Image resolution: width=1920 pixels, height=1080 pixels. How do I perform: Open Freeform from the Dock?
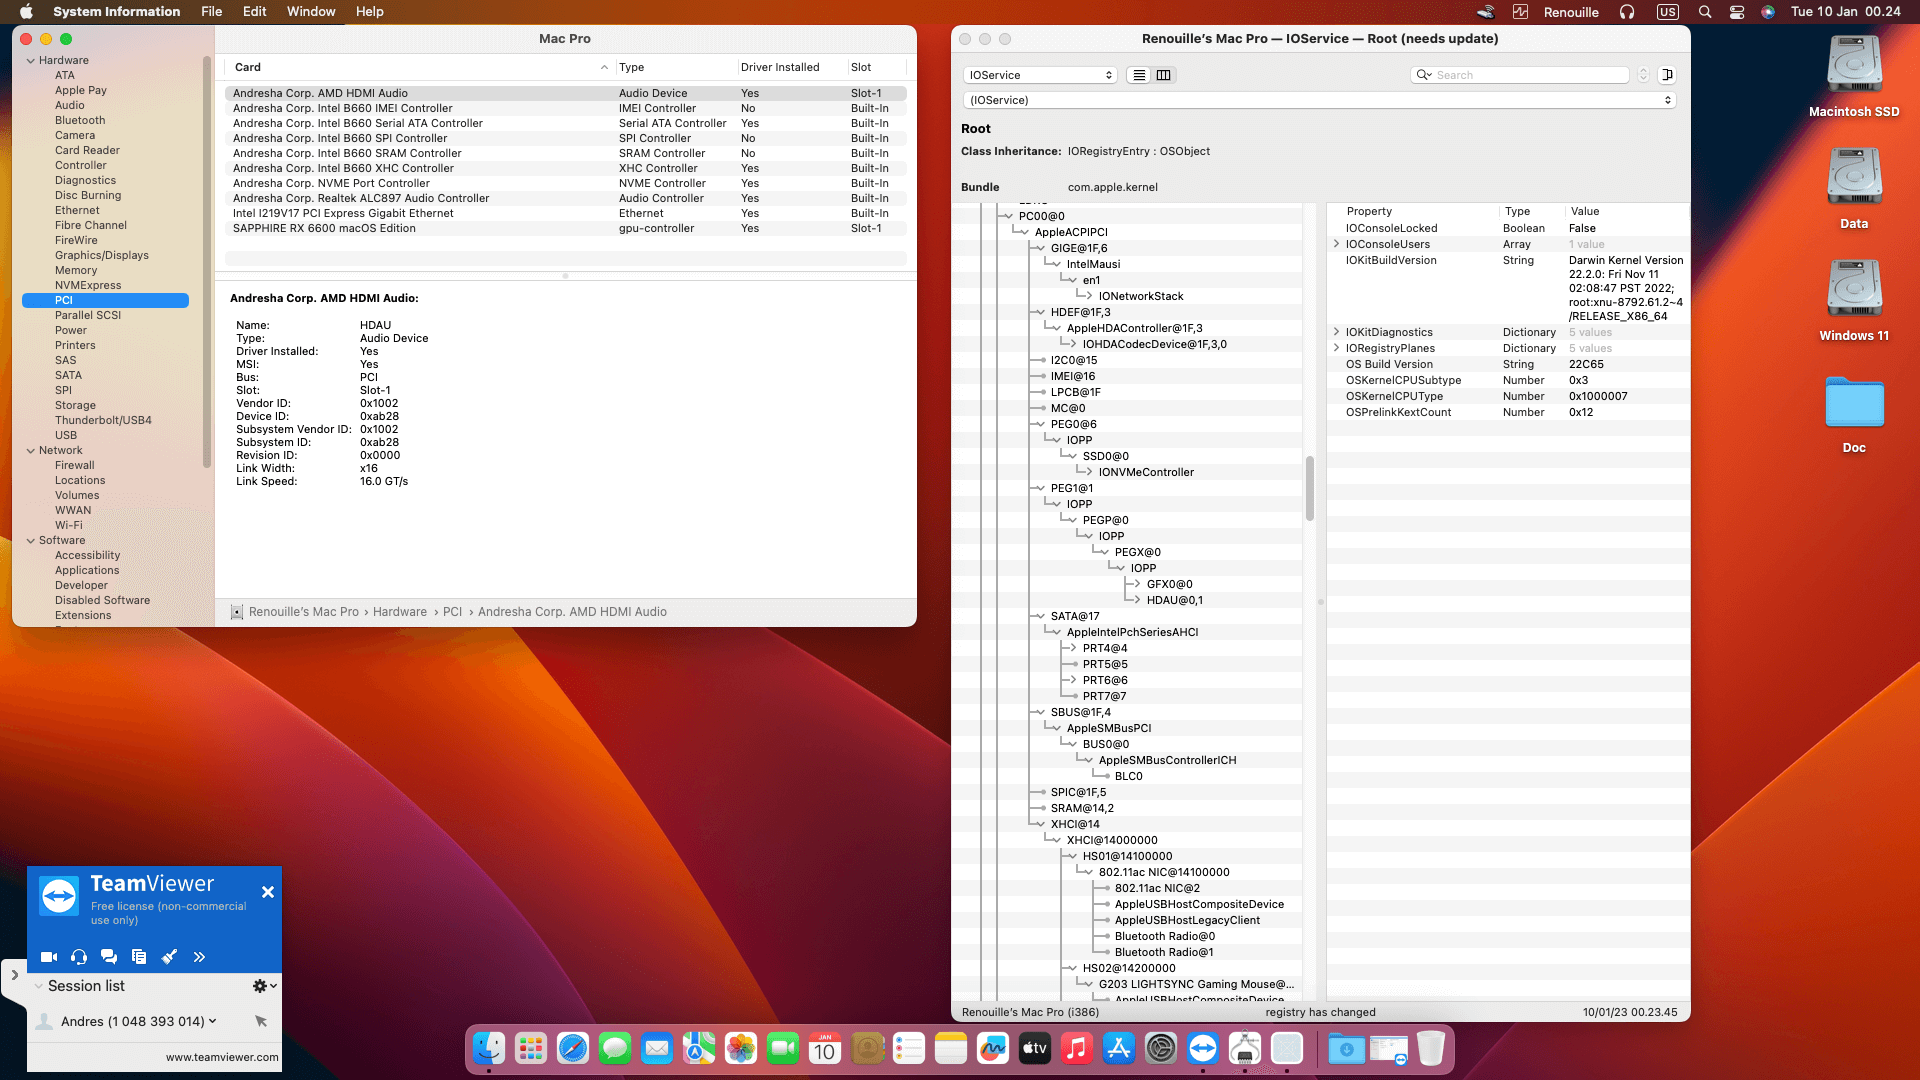(x=993, y=1048)
